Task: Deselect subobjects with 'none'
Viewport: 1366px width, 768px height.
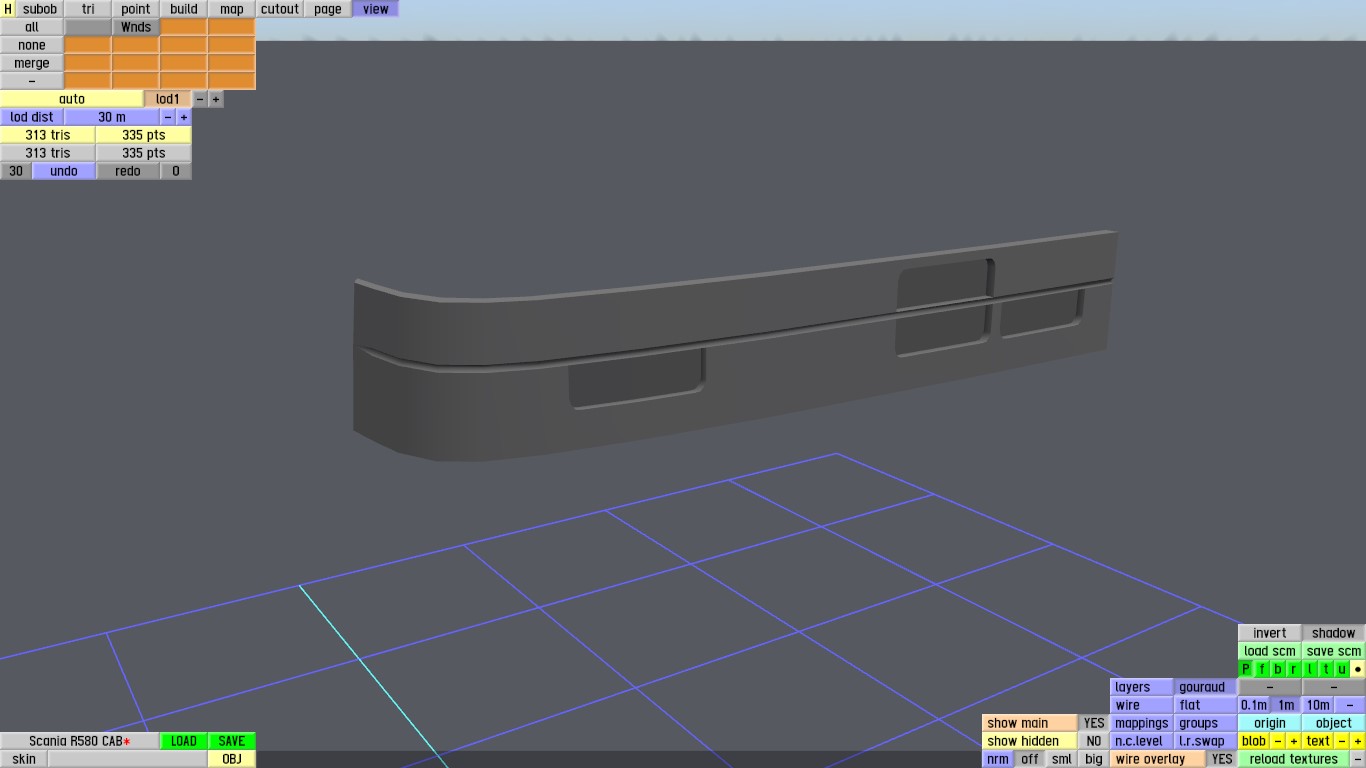Action: [x=32, y=45]
